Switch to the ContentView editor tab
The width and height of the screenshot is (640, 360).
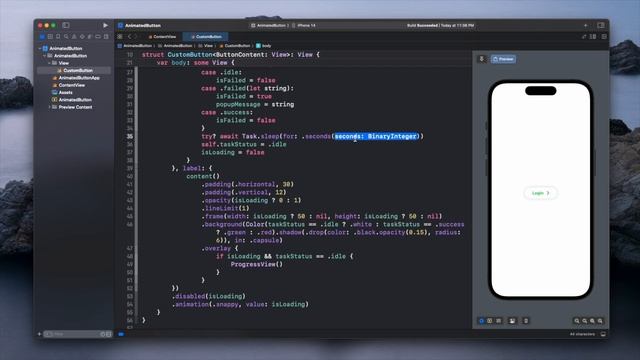tap(162, 37)
